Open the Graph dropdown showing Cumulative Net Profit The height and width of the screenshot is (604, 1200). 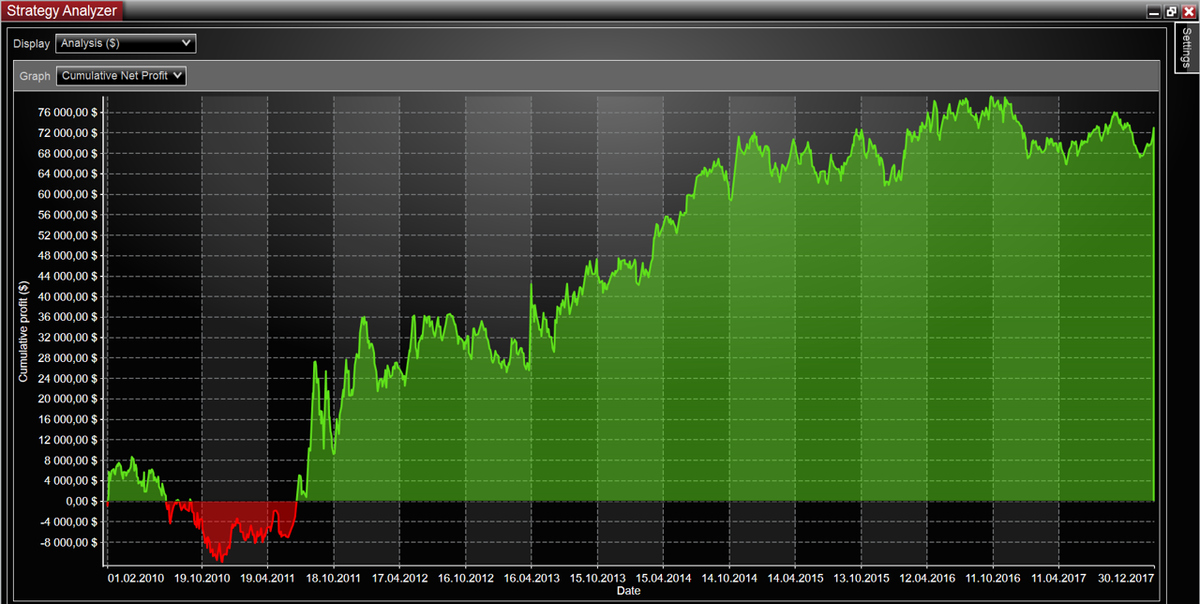coord(121,75)
